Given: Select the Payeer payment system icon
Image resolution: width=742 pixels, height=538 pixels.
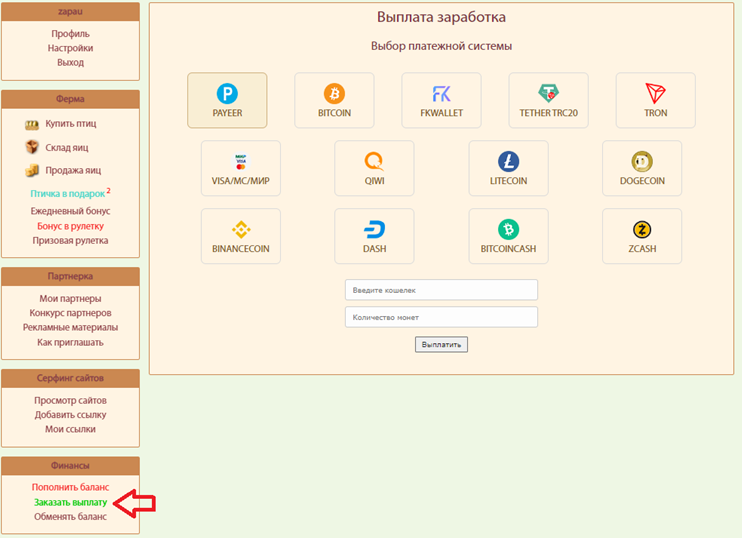Looking at the screenshot, I should pos(227,100).
